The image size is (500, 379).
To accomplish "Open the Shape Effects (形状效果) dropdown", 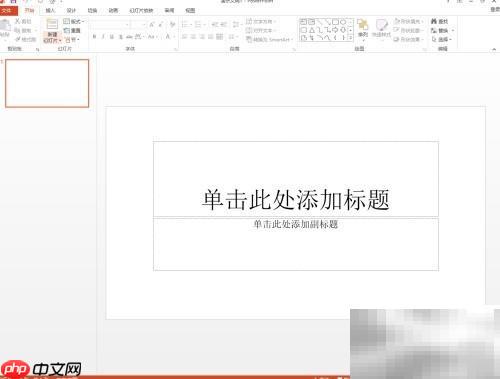I will [409, 39].
